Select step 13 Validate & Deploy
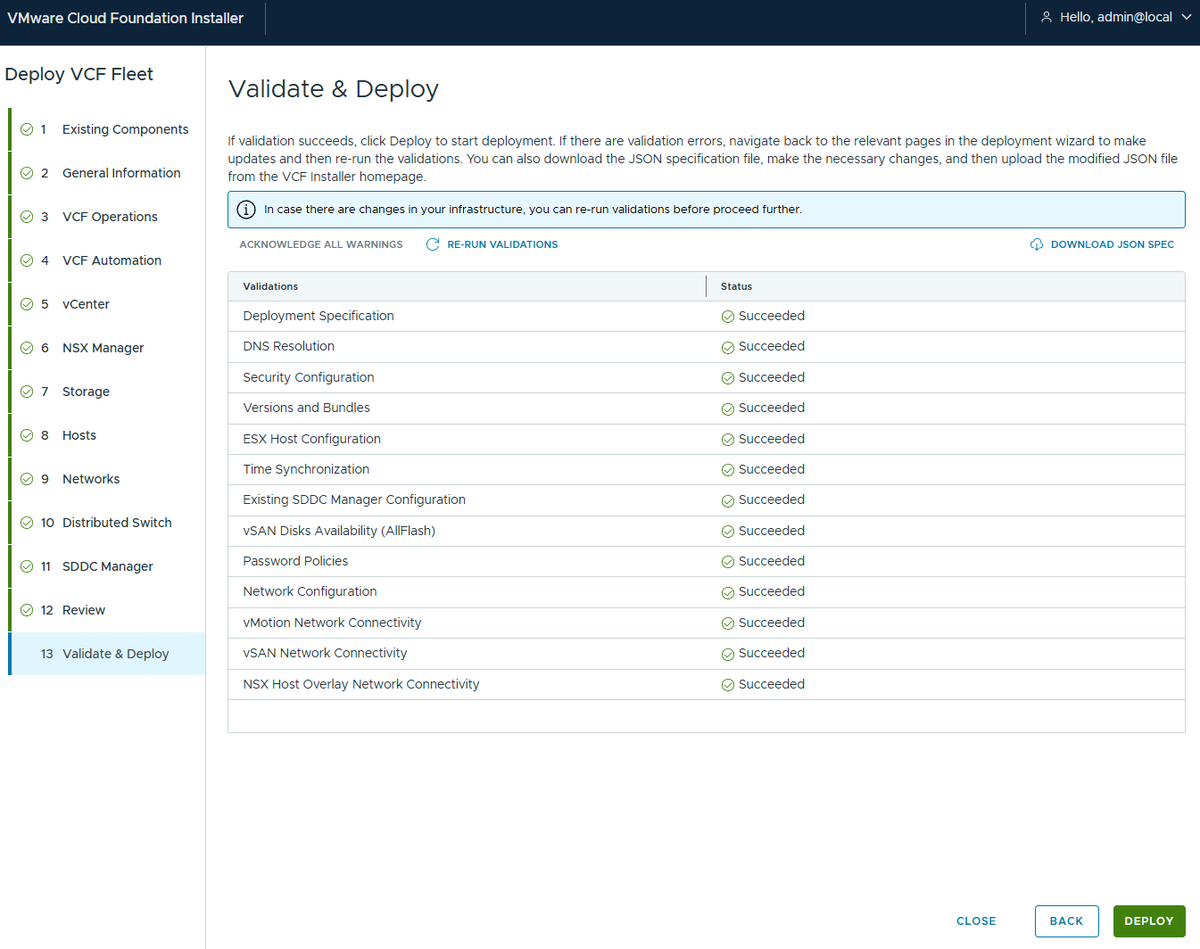Viewport: 1200px width, 949px height. (x=107, y=654)
